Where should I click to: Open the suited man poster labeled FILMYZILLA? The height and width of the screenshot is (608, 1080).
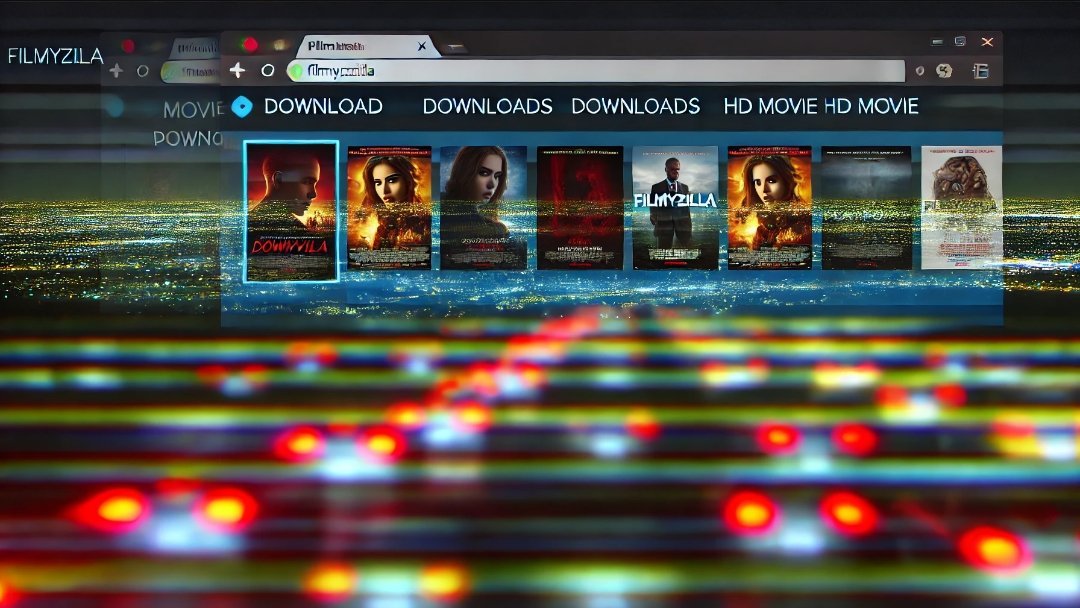coord(675,207)
